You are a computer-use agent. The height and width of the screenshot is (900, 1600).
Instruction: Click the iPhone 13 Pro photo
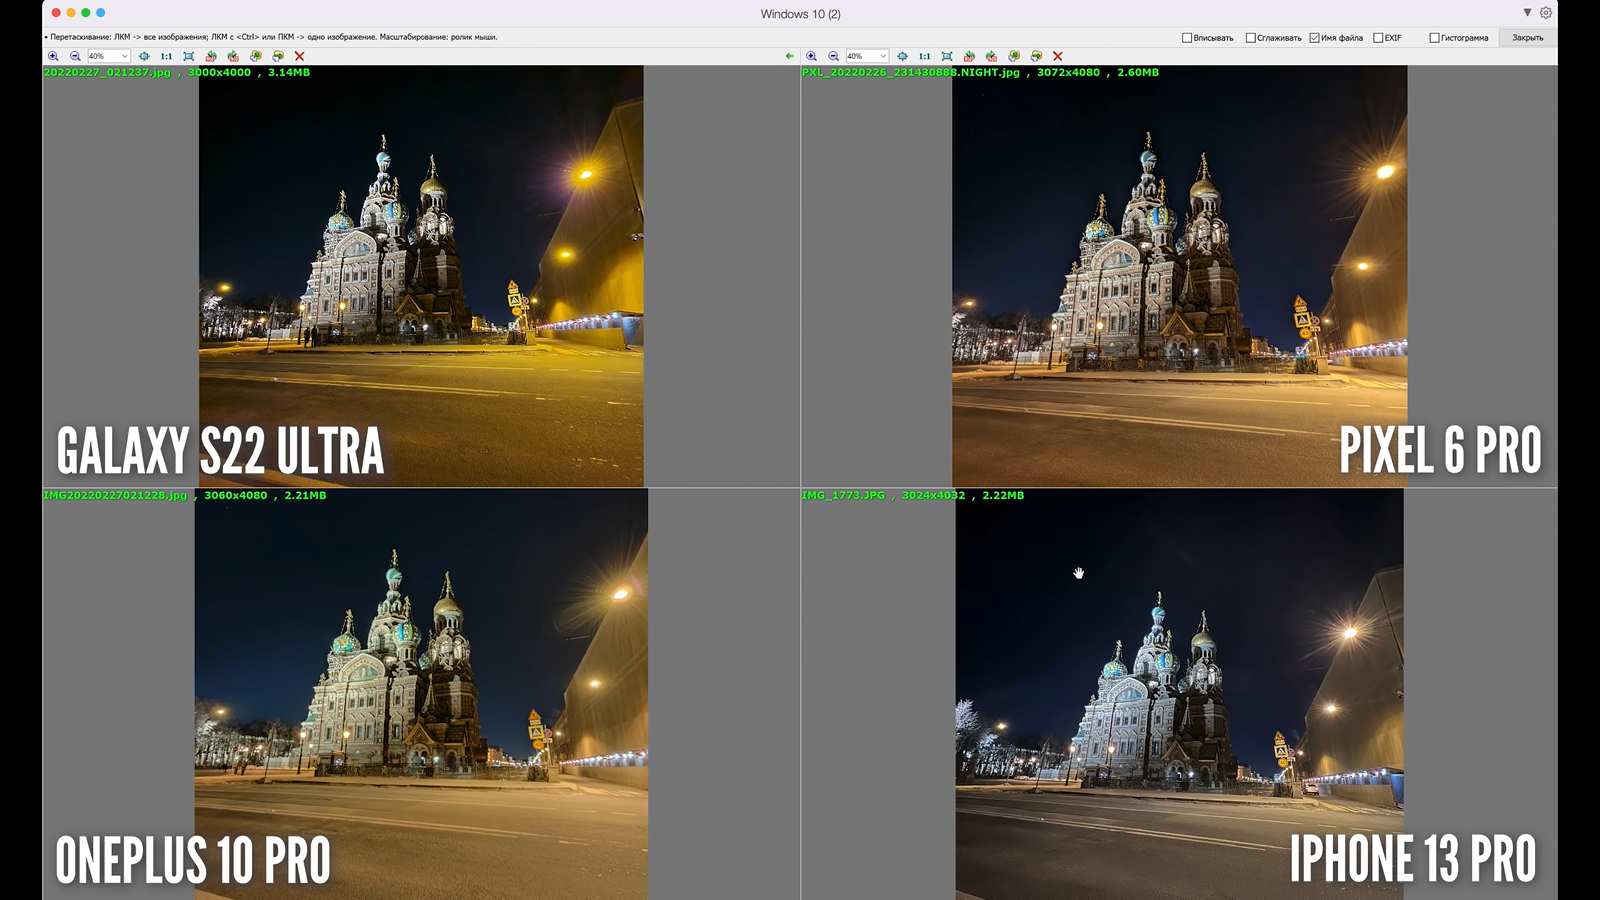point(1179,694)
